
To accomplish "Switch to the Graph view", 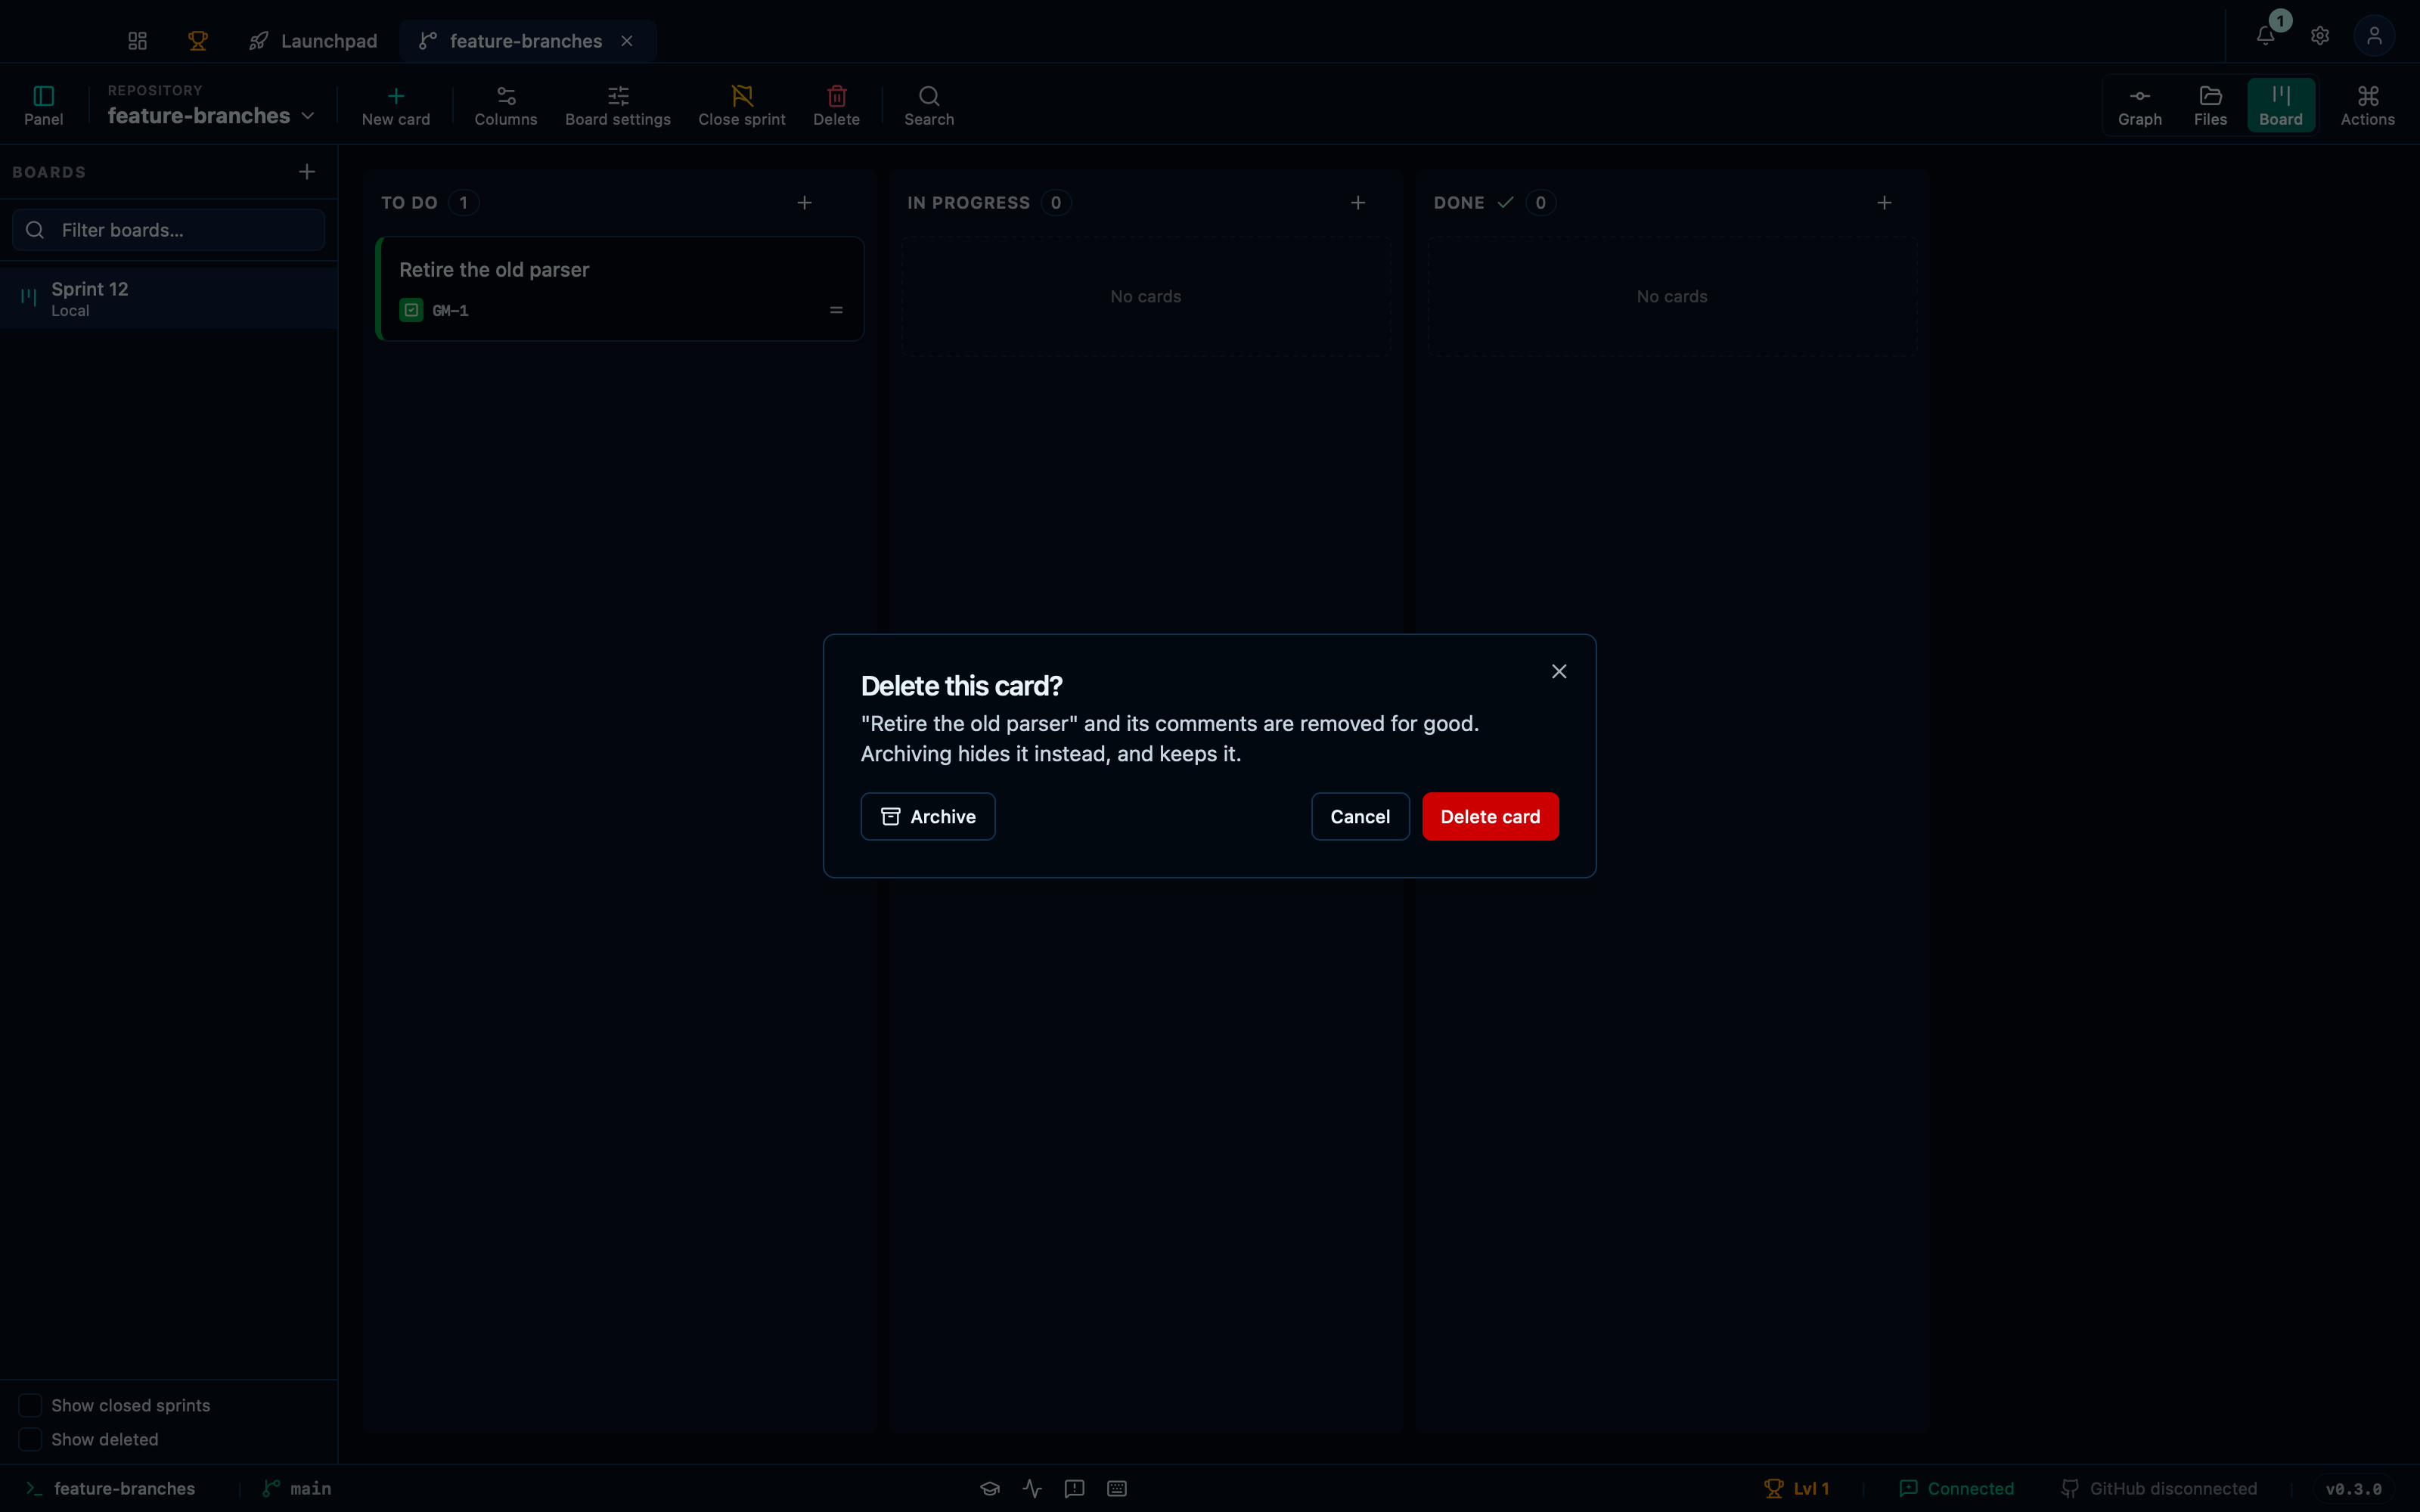I will pyautogui.click(x=2140, y=105).
